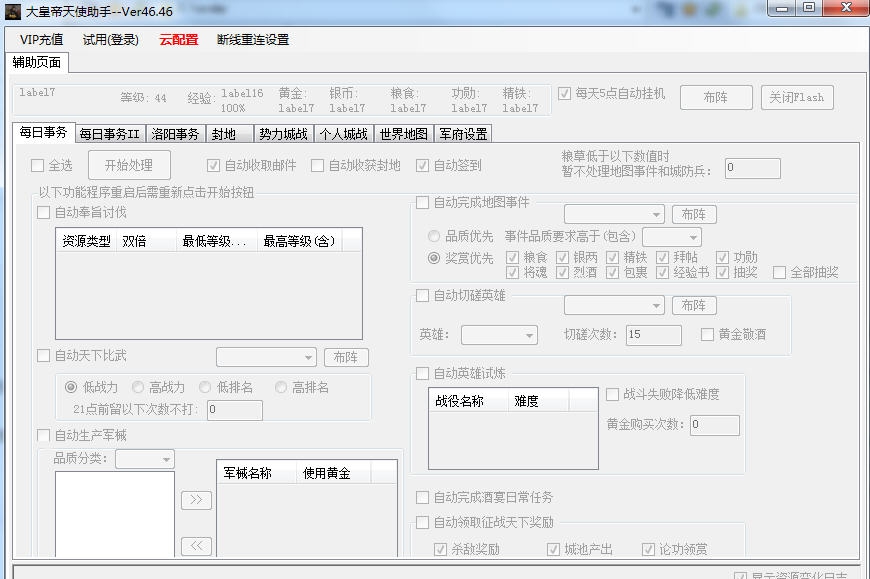Enable 战斗失败降低难度 option

611,394
